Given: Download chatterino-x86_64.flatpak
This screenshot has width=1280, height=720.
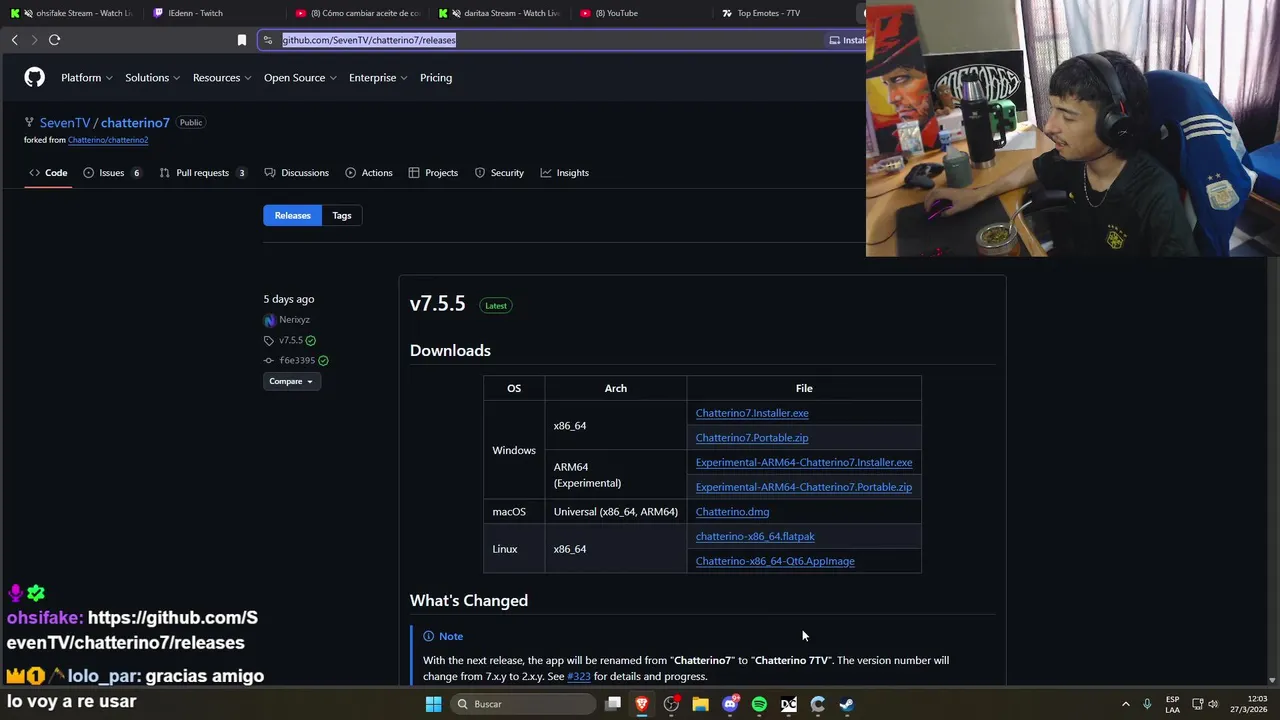Looking at the screenshot, I should tap(755, 537).
